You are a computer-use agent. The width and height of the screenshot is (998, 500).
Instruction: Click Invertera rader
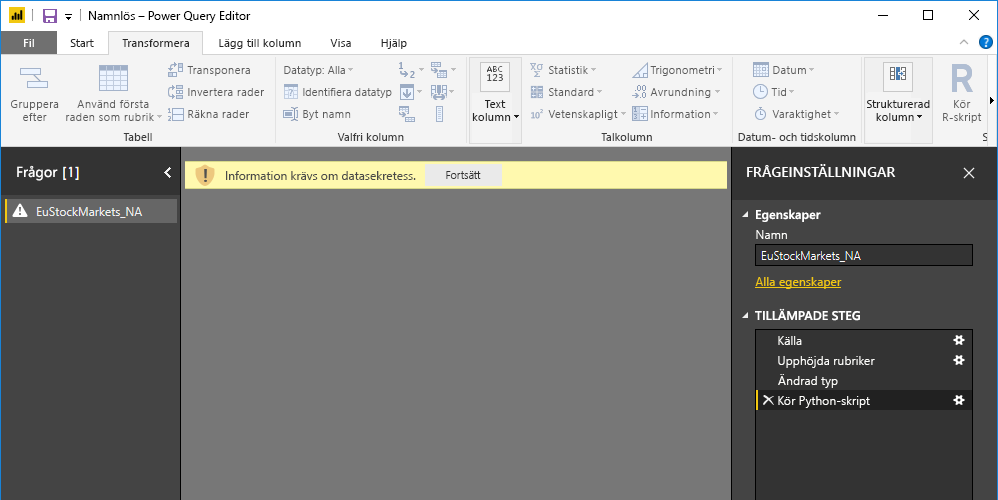[216, 92]
